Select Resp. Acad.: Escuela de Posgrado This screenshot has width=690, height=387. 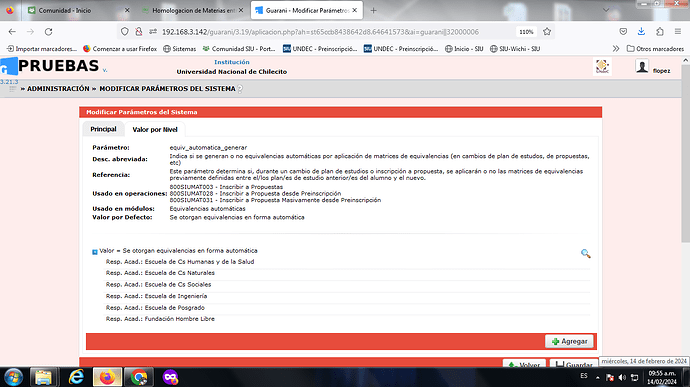pyautogui.click(x=155, y=307)
